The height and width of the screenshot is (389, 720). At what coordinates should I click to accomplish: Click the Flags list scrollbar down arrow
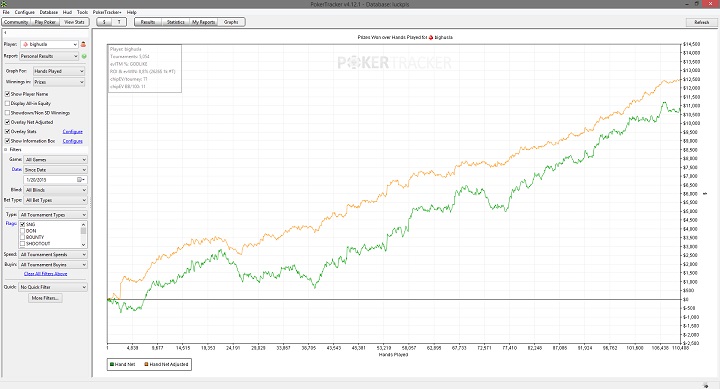(x=84, y=244)
